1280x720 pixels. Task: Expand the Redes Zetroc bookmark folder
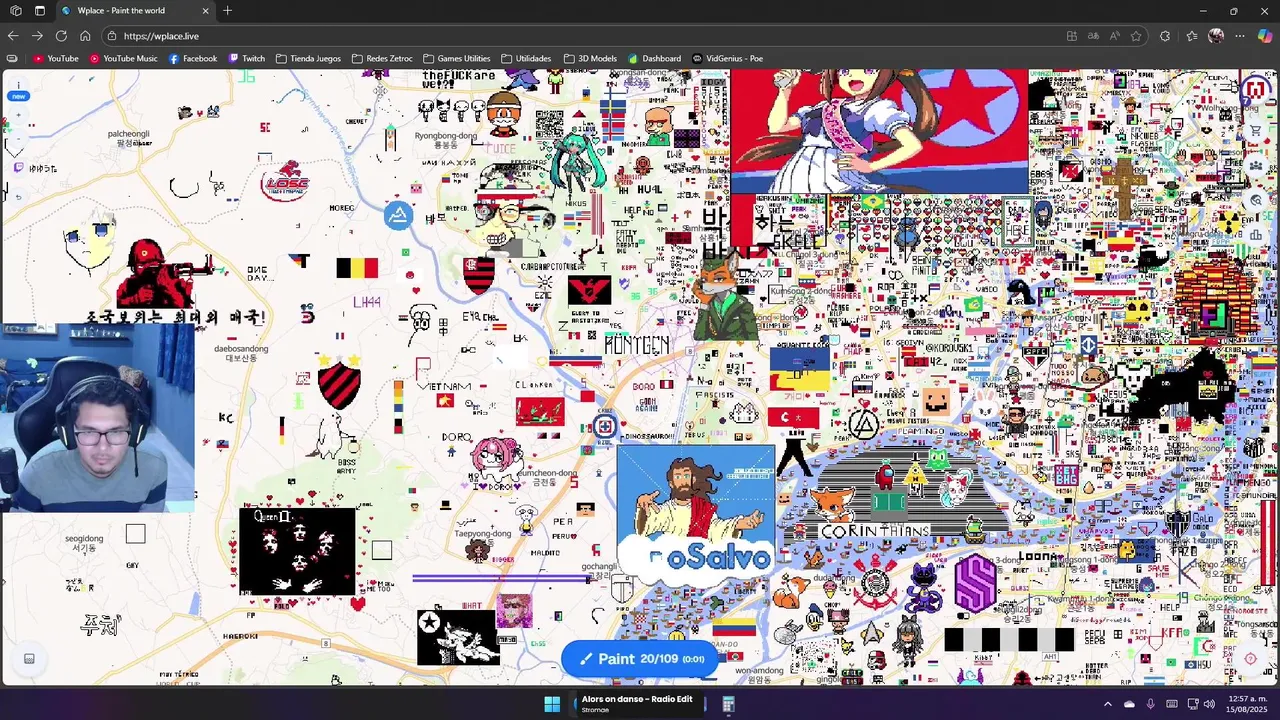(382, 59)
